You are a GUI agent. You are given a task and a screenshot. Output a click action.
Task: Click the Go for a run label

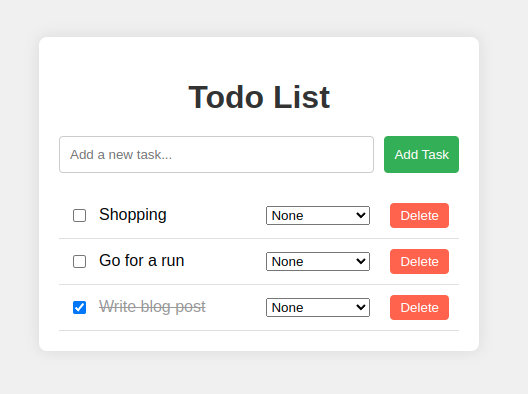tap(142, 261)
